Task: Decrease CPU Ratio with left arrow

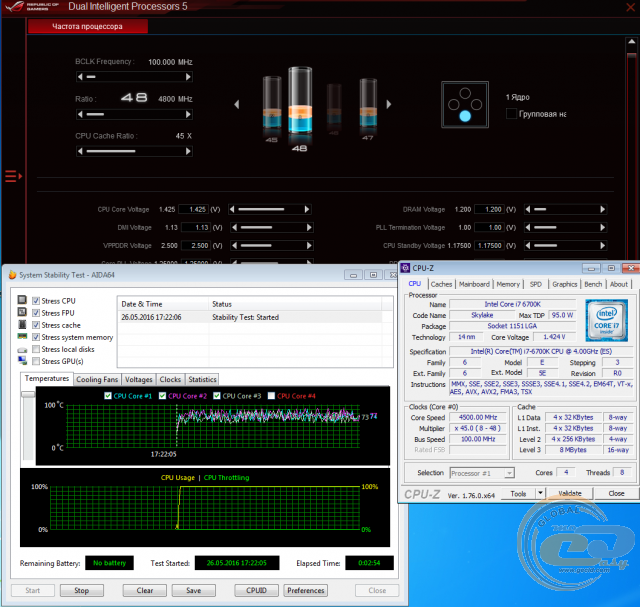Action: pos(80,114)
